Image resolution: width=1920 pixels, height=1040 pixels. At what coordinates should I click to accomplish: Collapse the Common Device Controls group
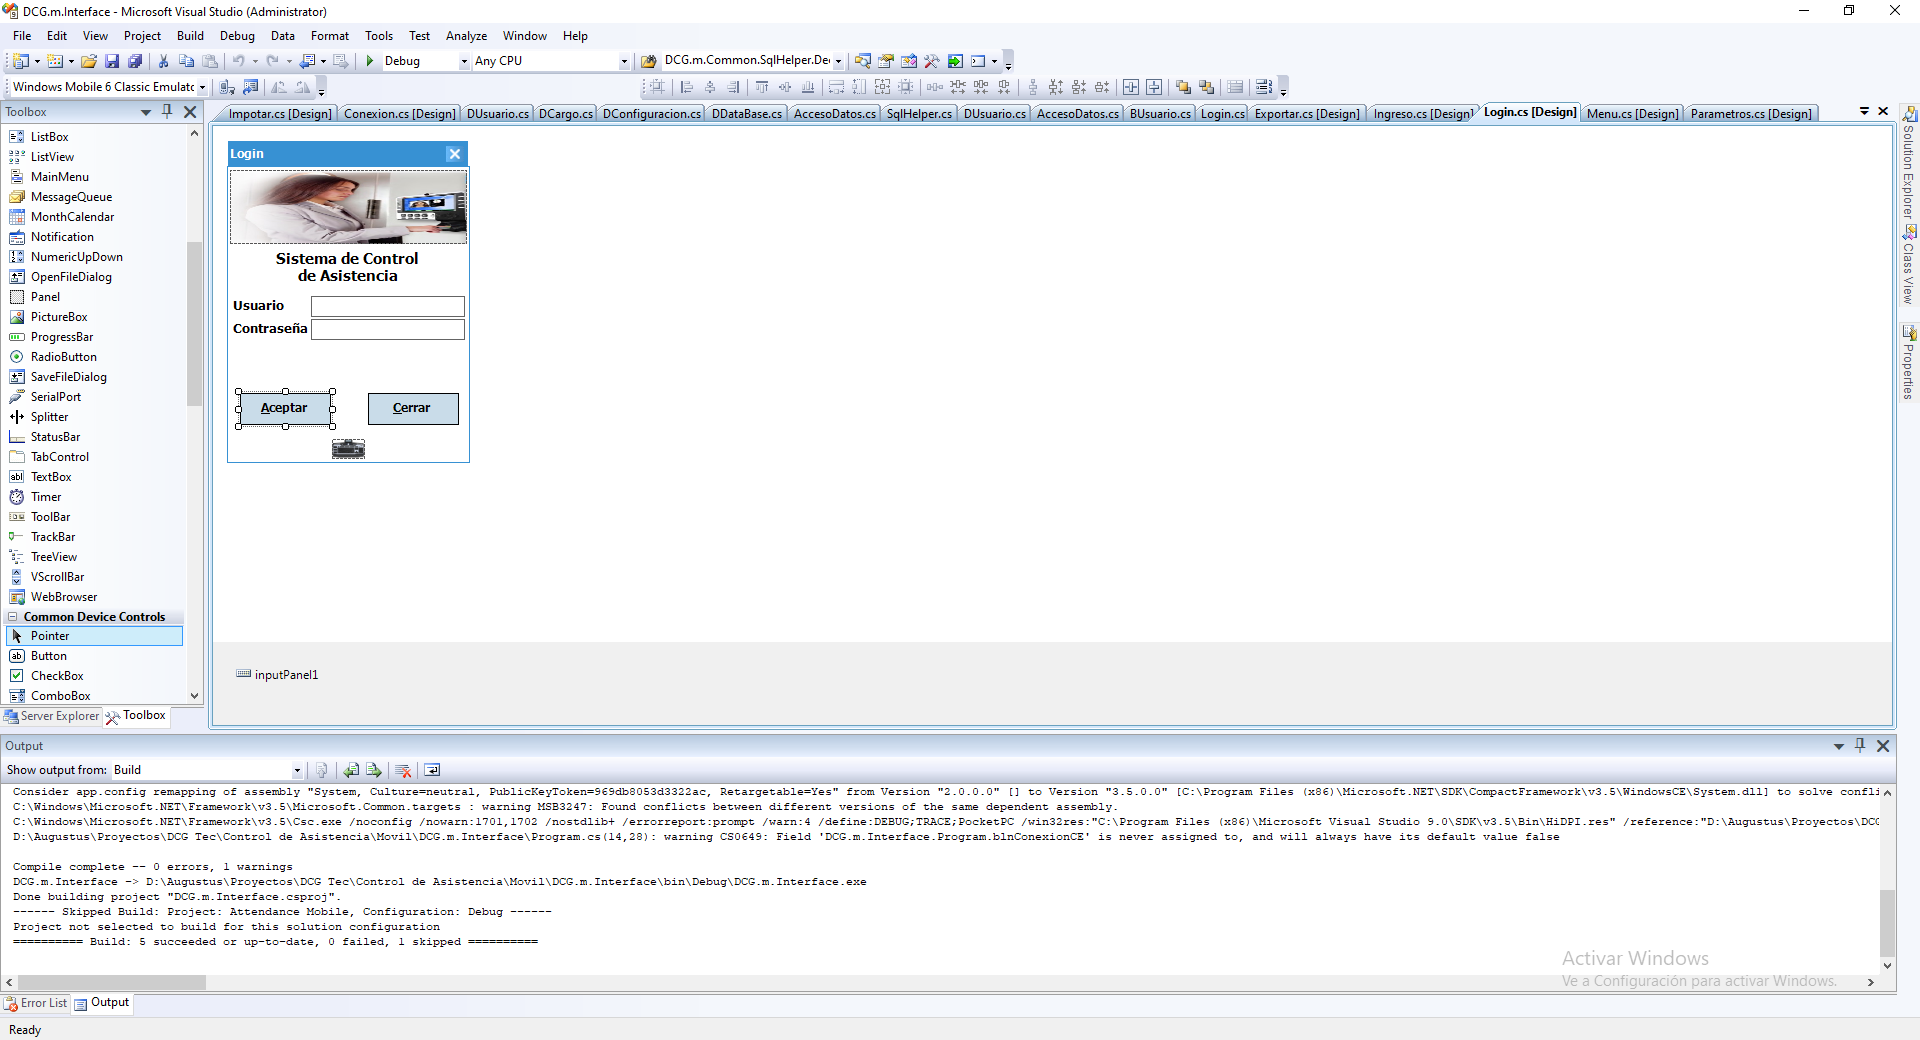point(13,617)
